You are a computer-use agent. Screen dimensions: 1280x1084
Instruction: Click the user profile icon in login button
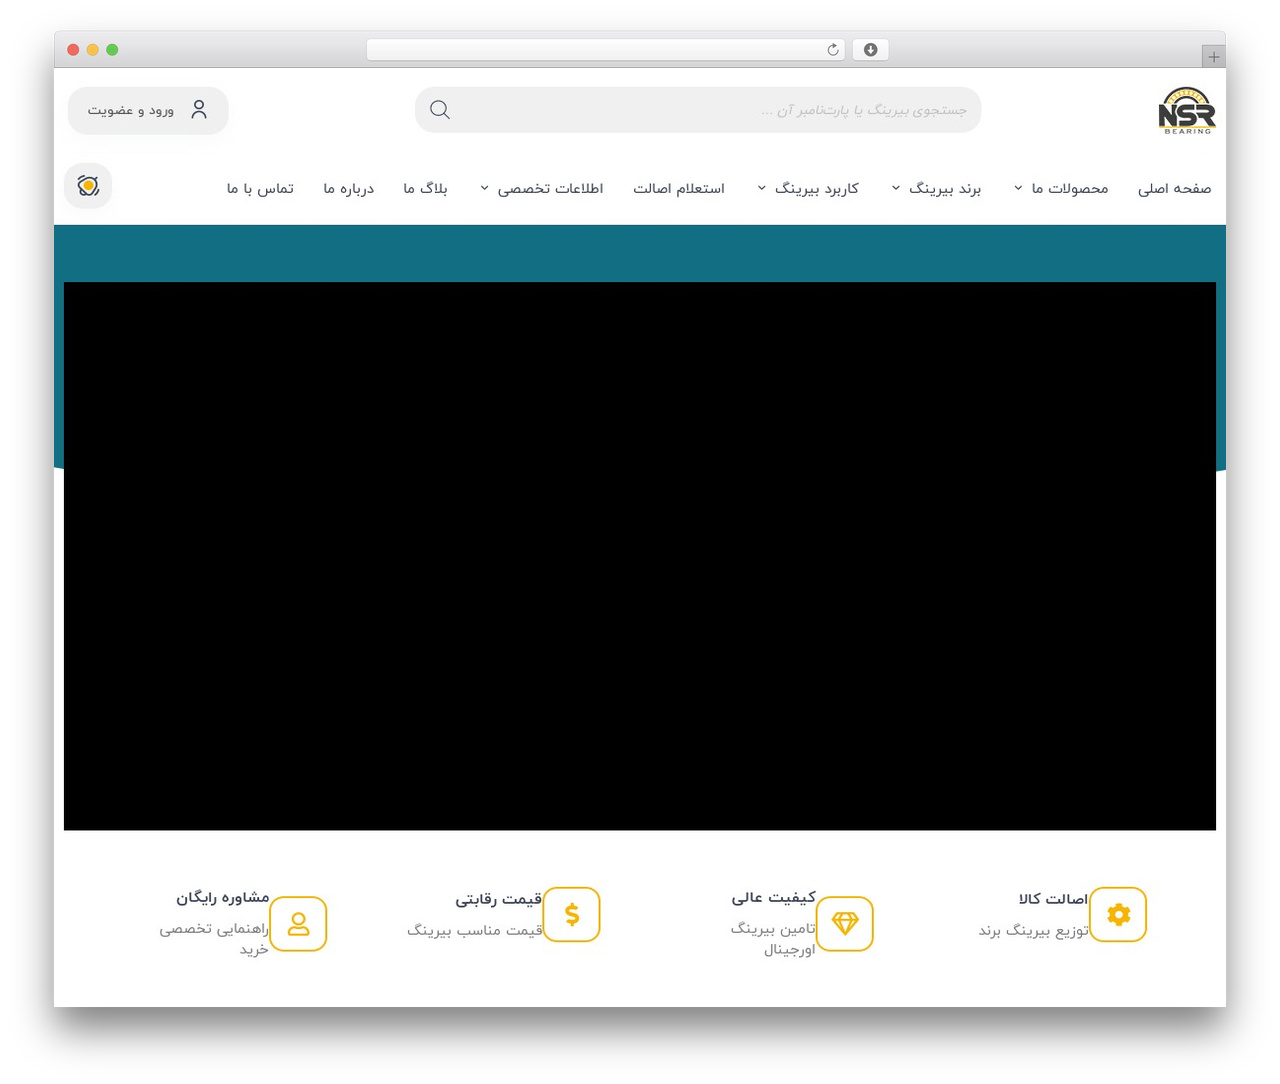tap(199, 110)
